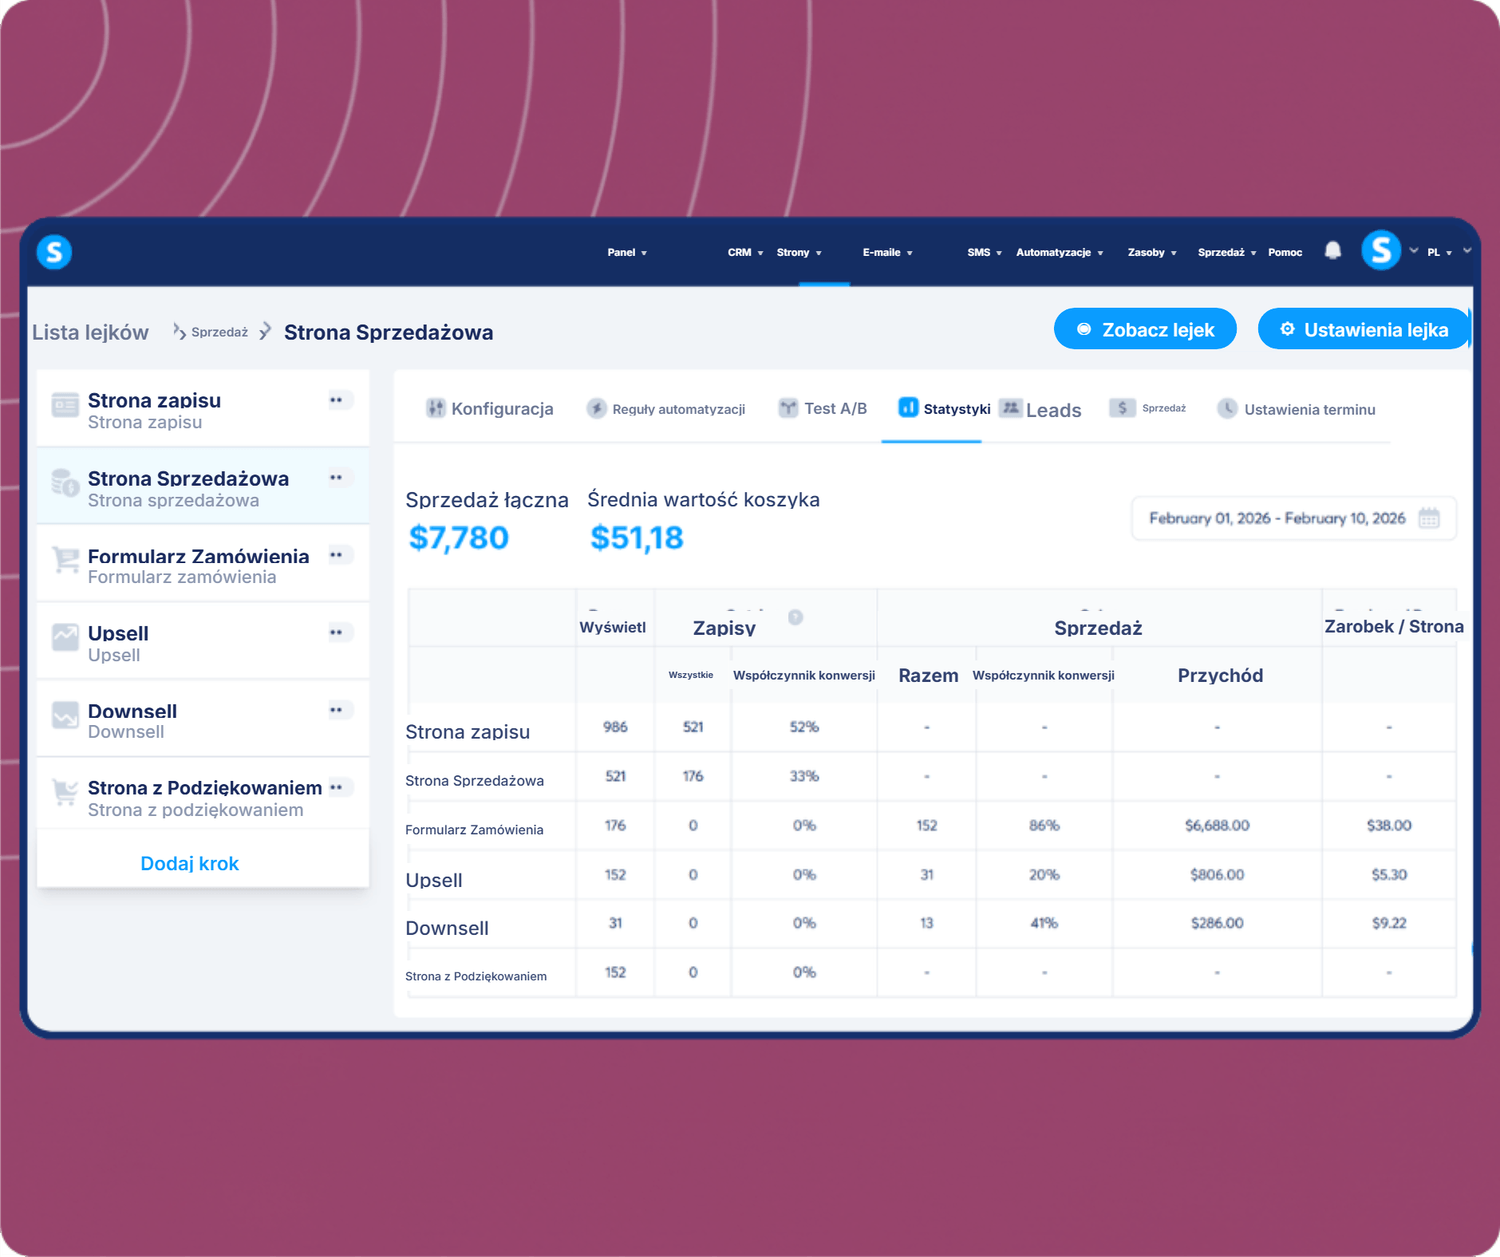Click the Systeme logo in top-left corner
1500x1257 pixels.
pos(54,251)
